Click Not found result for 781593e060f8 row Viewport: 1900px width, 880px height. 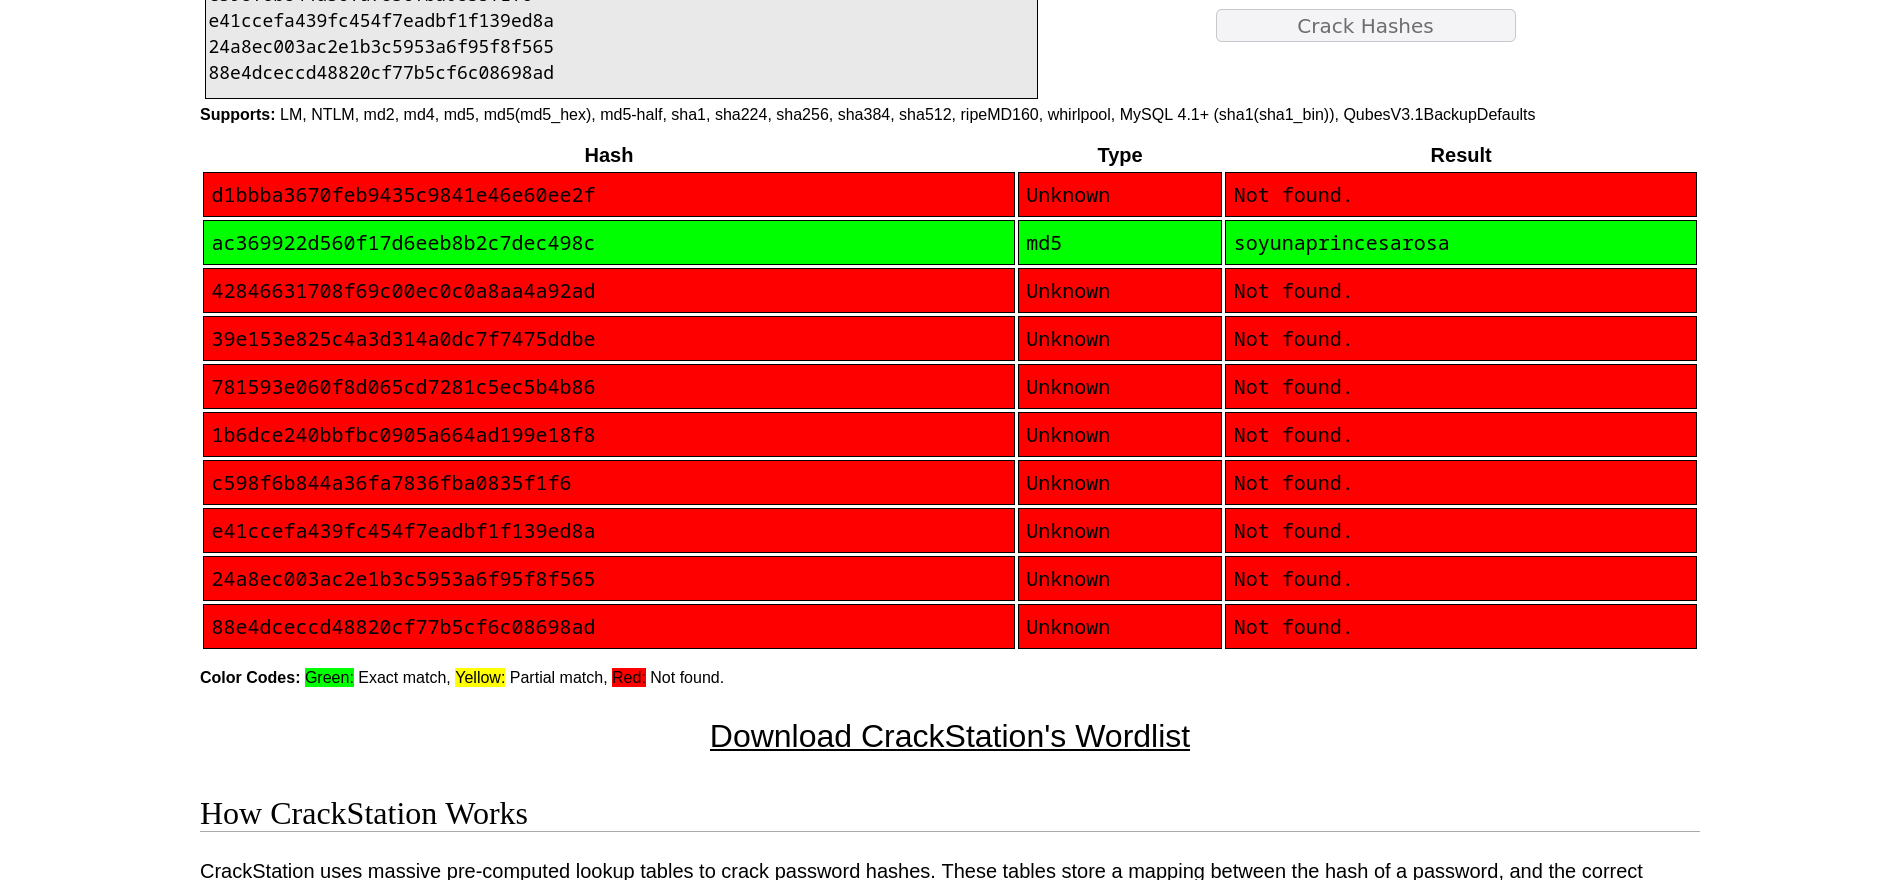click(x=1461, y=387)
